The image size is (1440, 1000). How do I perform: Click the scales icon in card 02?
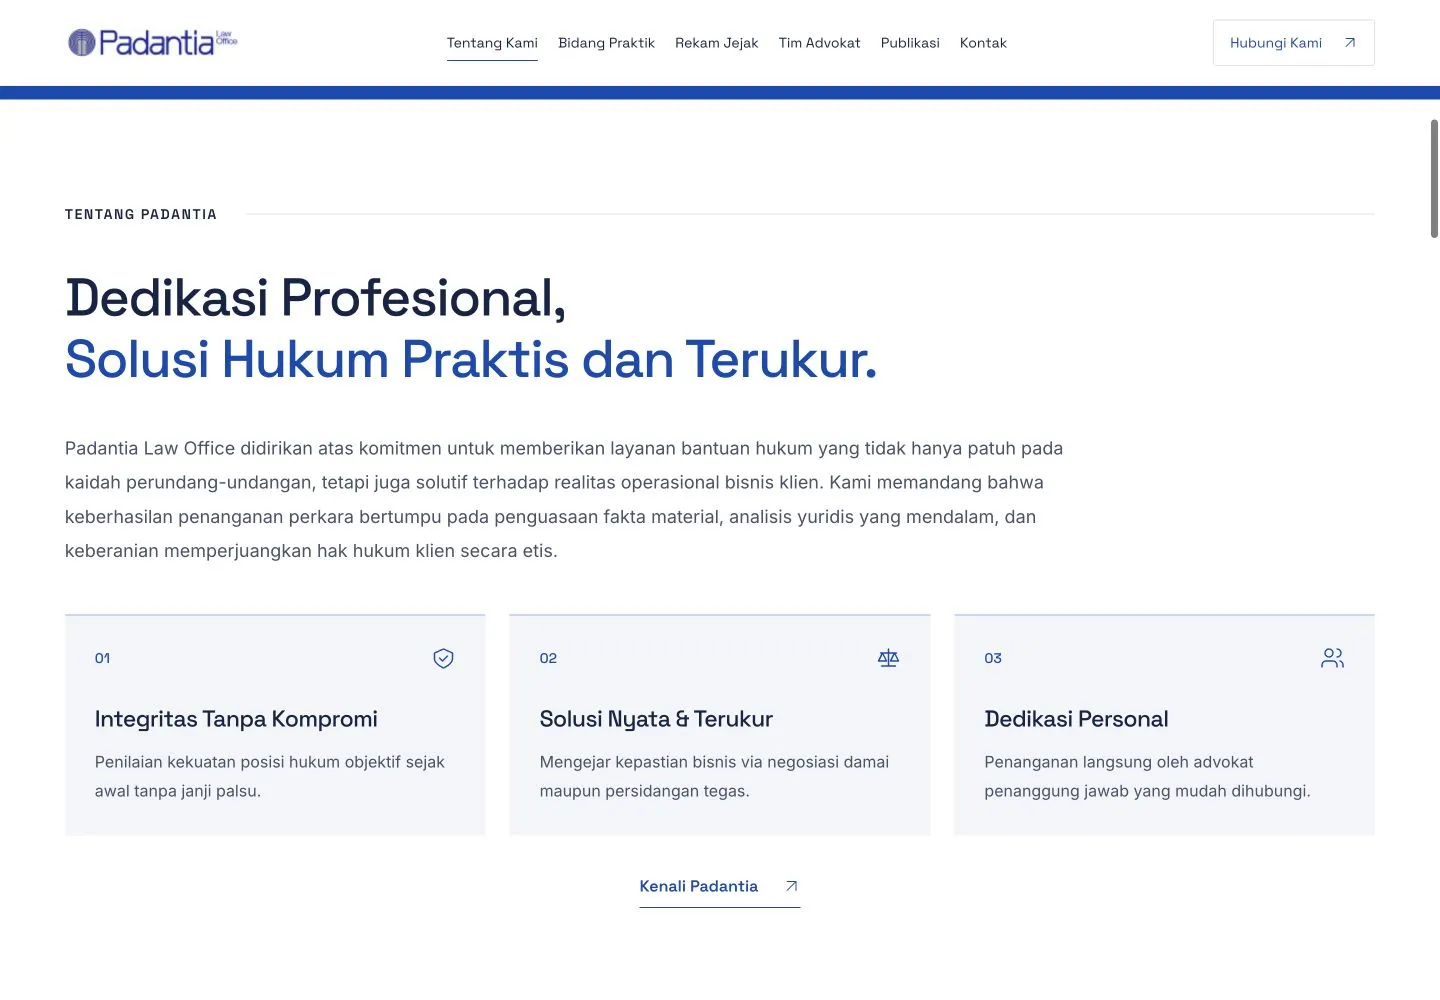[x=888, y=658]
